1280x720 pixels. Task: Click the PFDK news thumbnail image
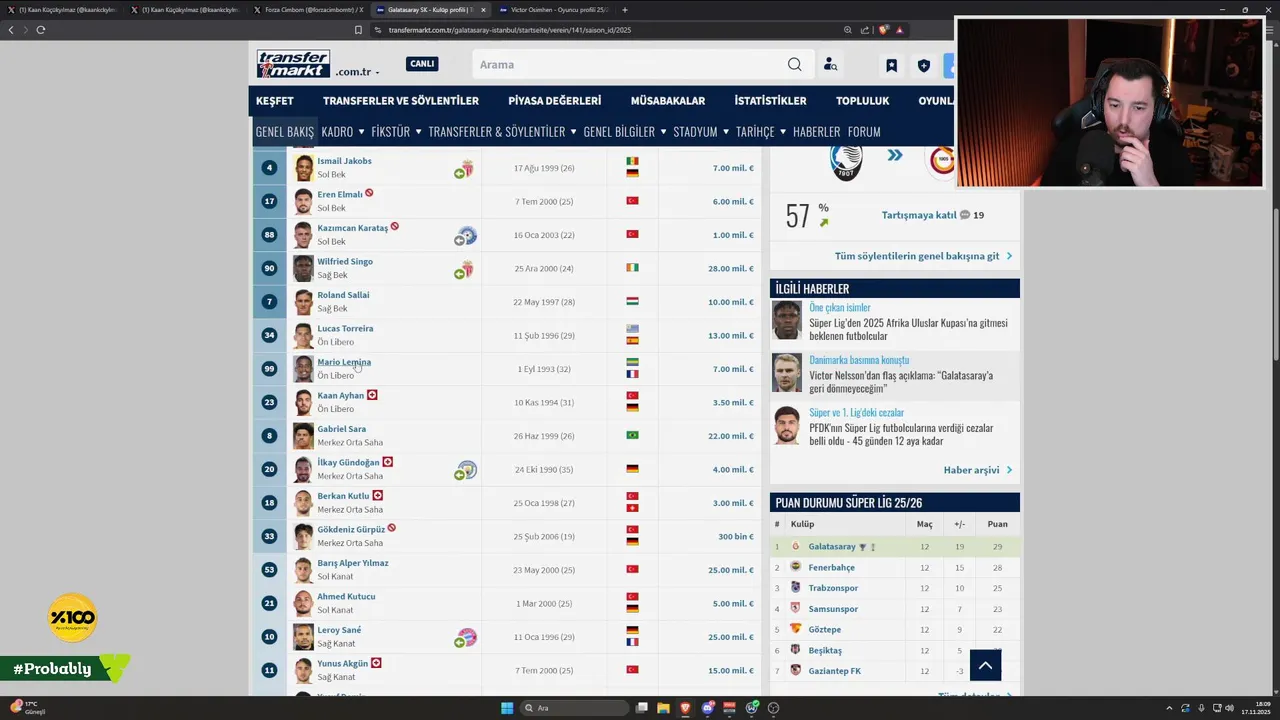pos(787,426)
